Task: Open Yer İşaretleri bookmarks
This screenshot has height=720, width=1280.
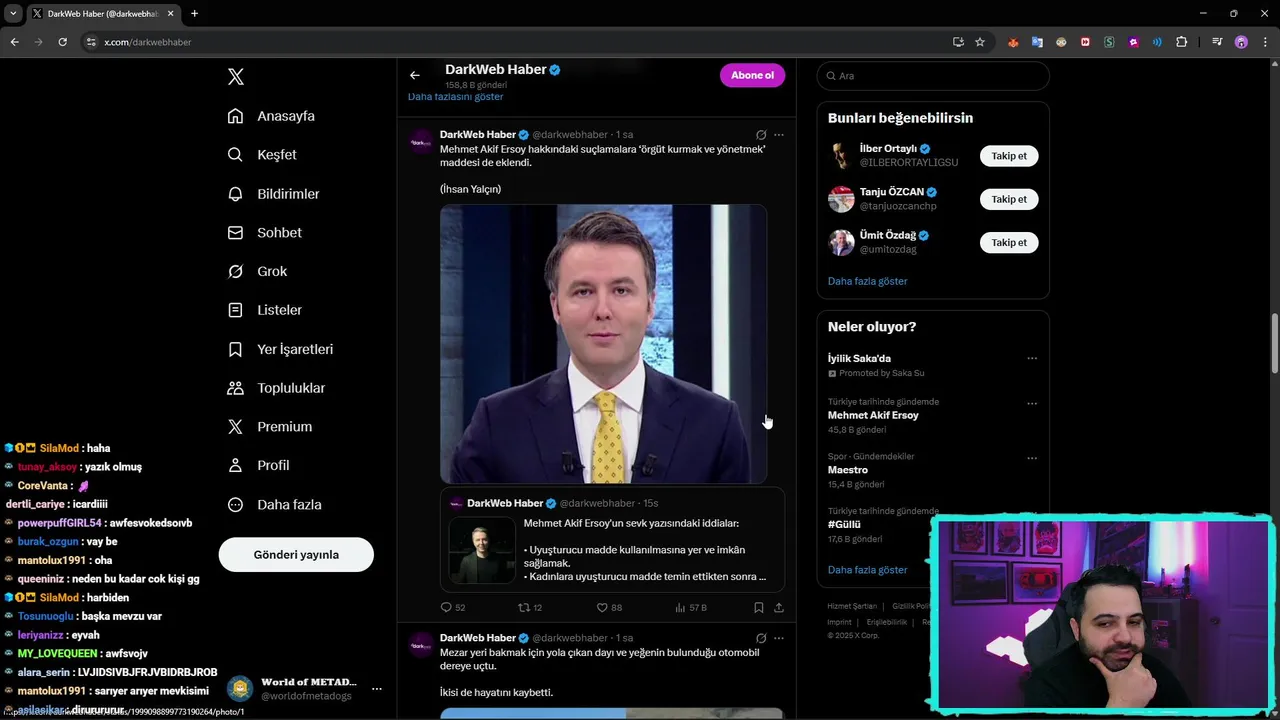Action: 280,349
